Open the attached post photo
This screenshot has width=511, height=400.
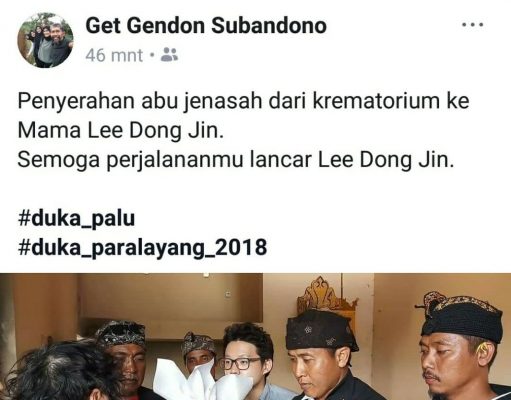[x=255, y=337]
